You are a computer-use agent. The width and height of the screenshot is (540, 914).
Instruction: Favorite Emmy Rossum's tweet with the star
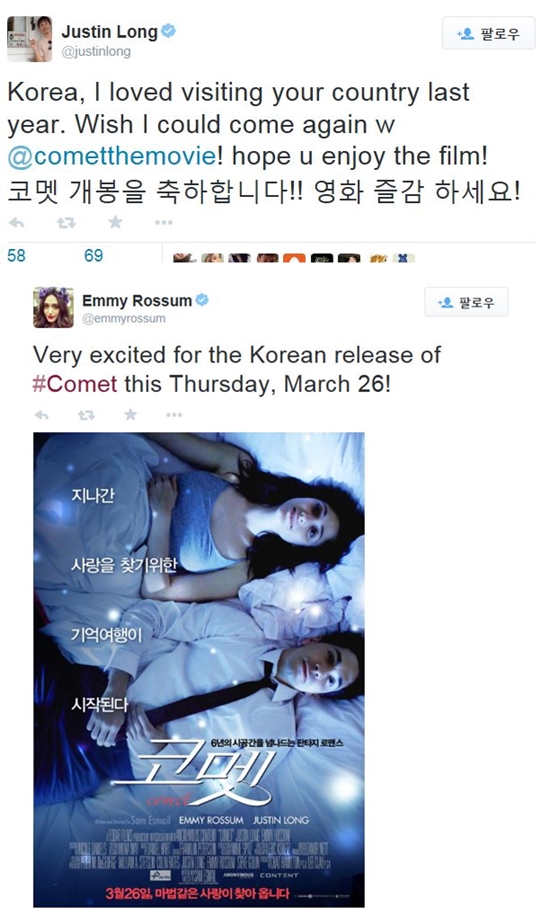click(131, 414)
